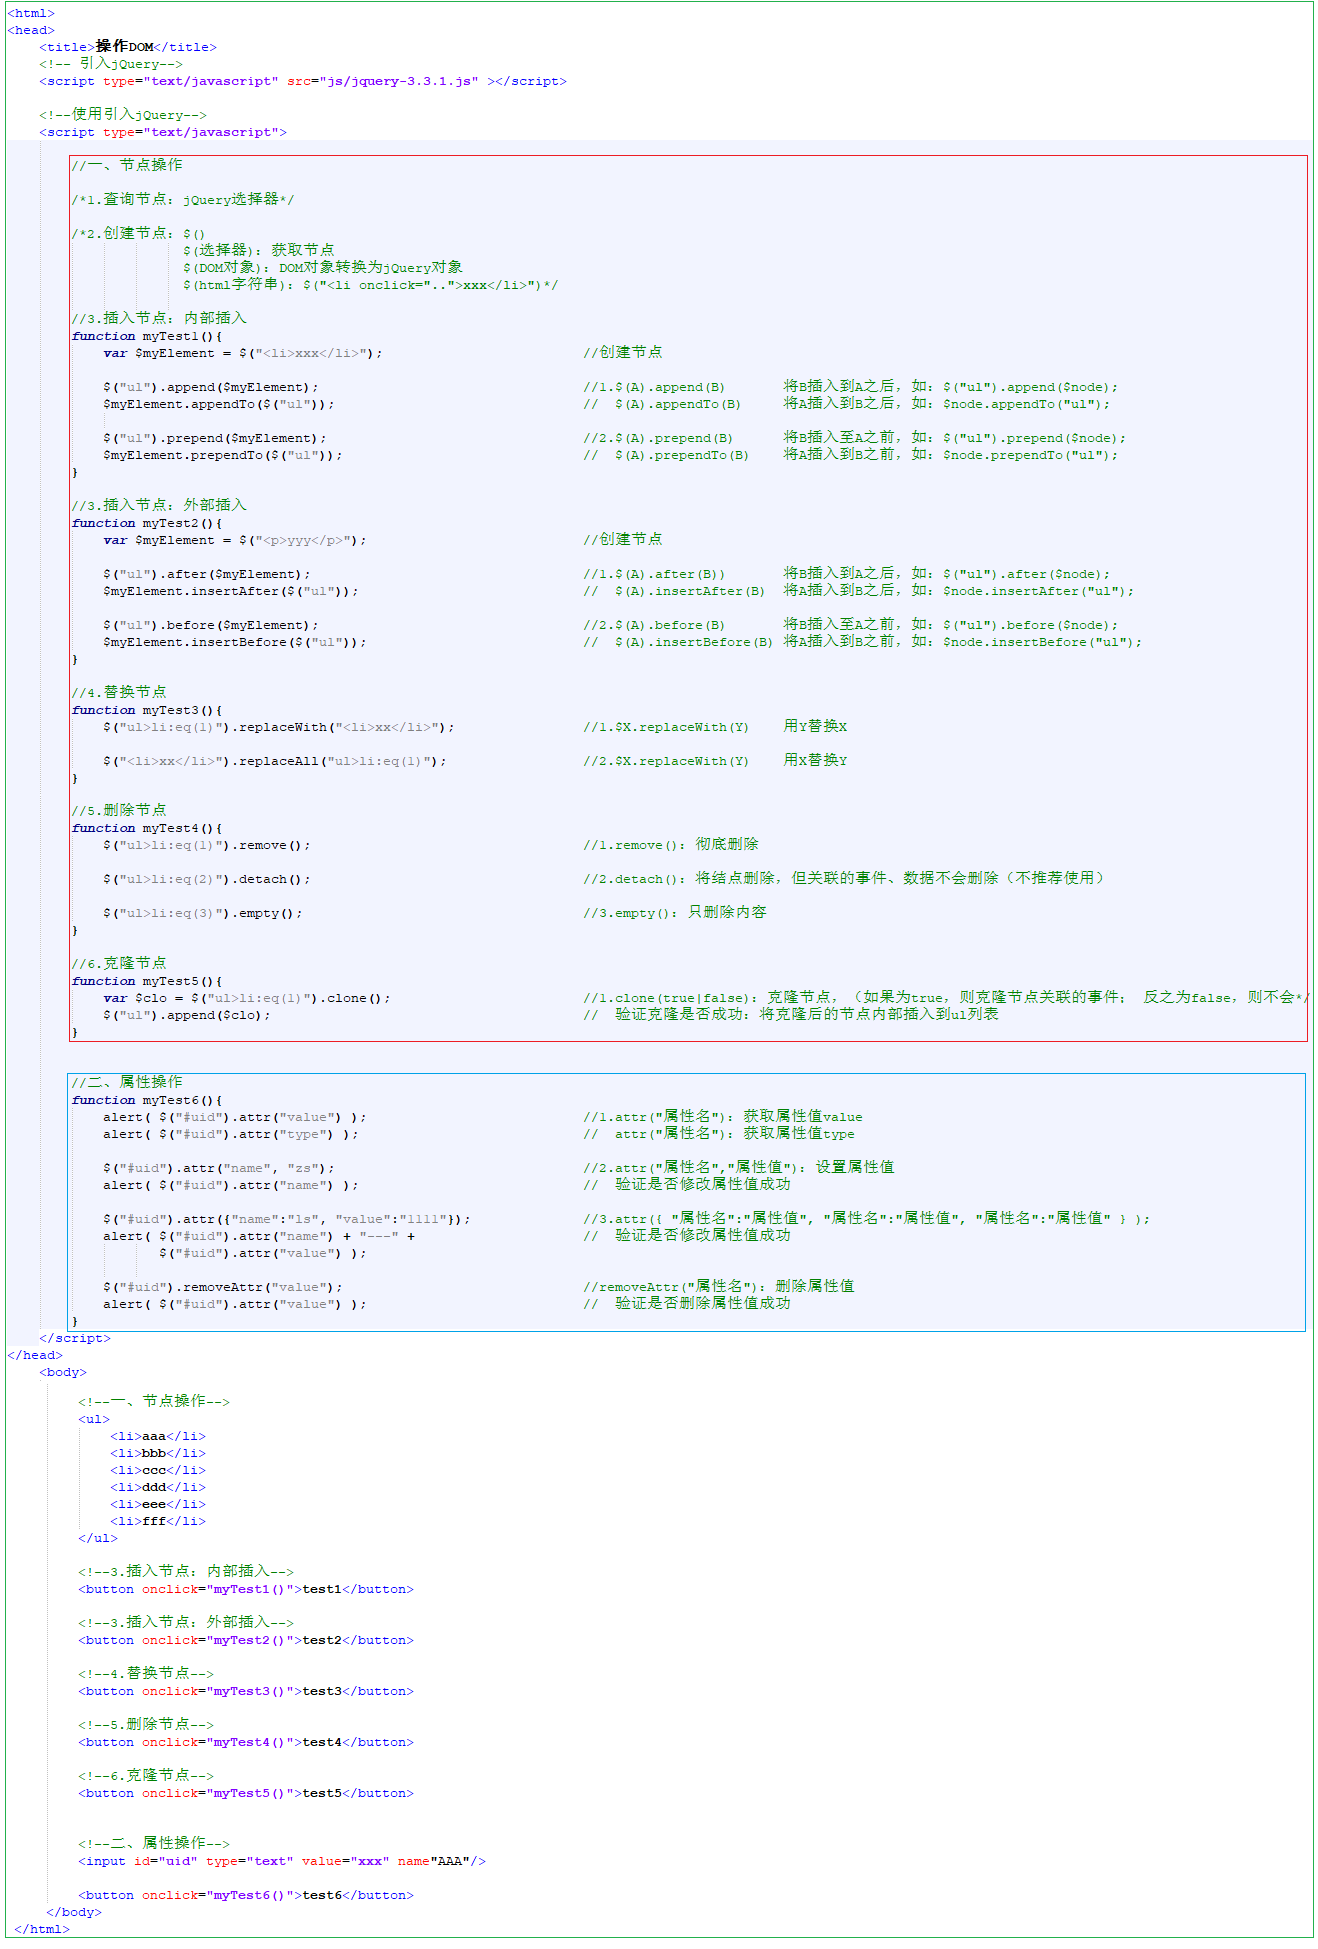Click the detach() code statement

pyautogui.click(x=206, y=879)
